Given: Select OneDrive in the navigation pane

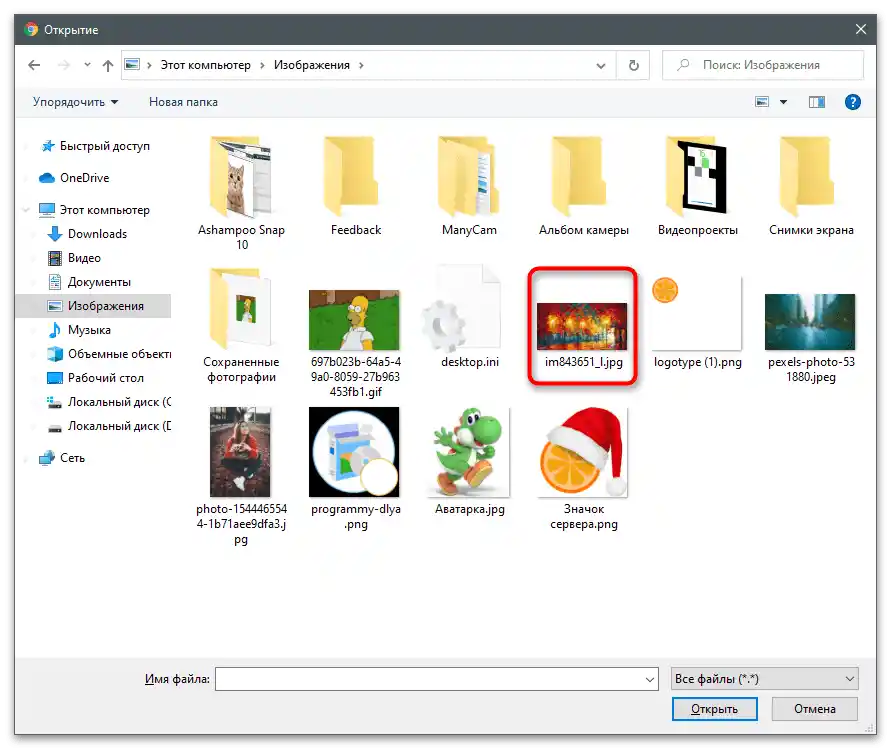Looking at the screenshot, I should click(x=74, y=178).
